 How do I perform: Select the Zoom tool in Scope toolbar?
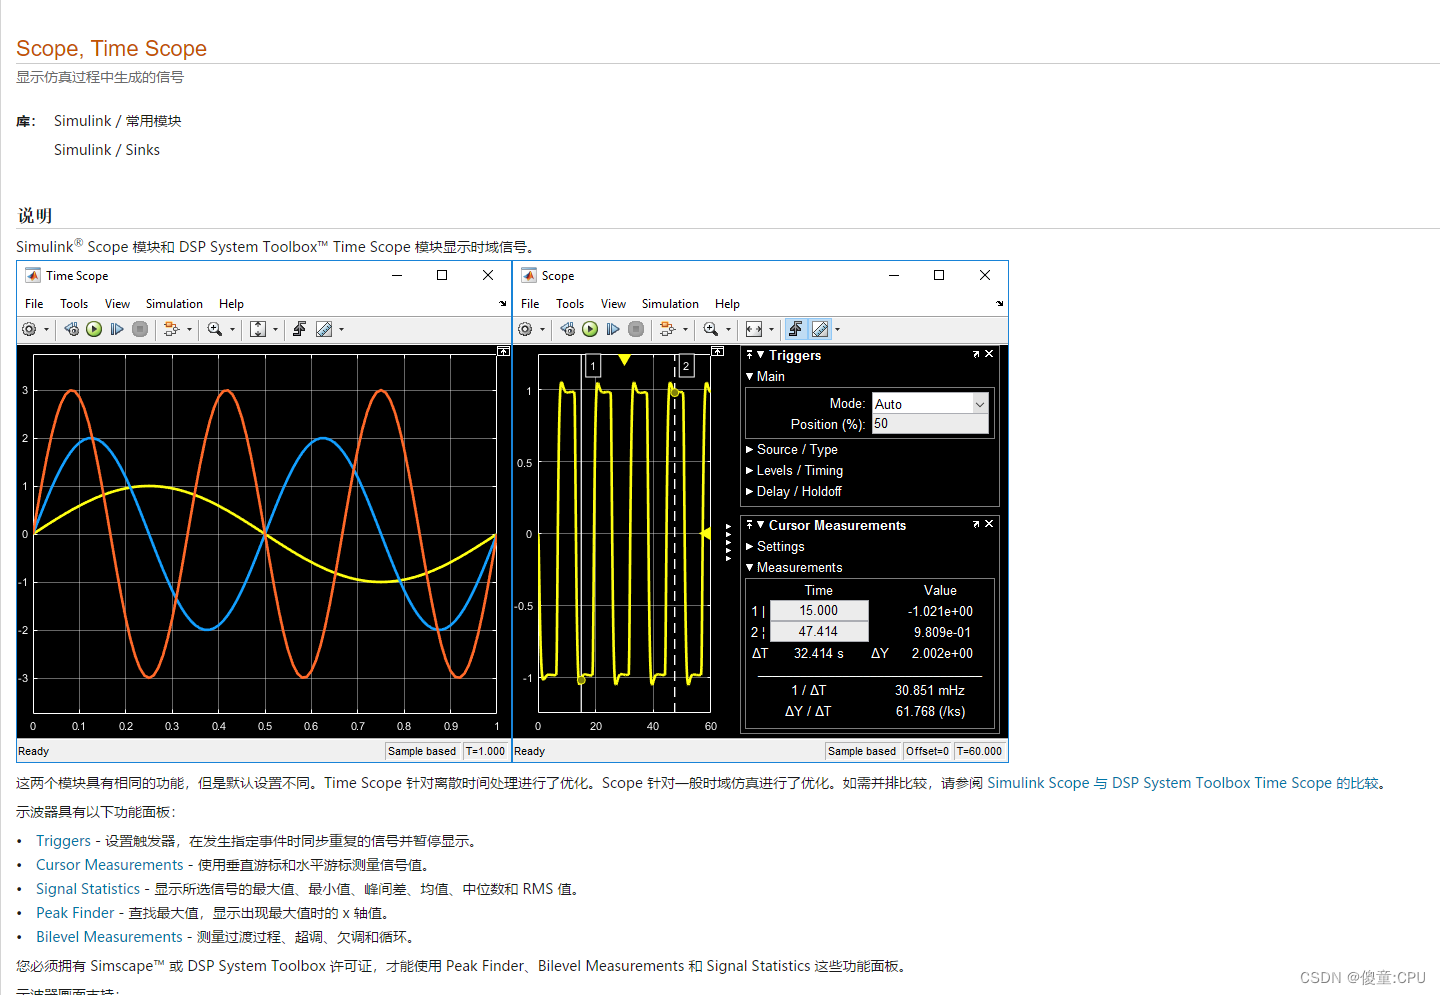point(710,329)
